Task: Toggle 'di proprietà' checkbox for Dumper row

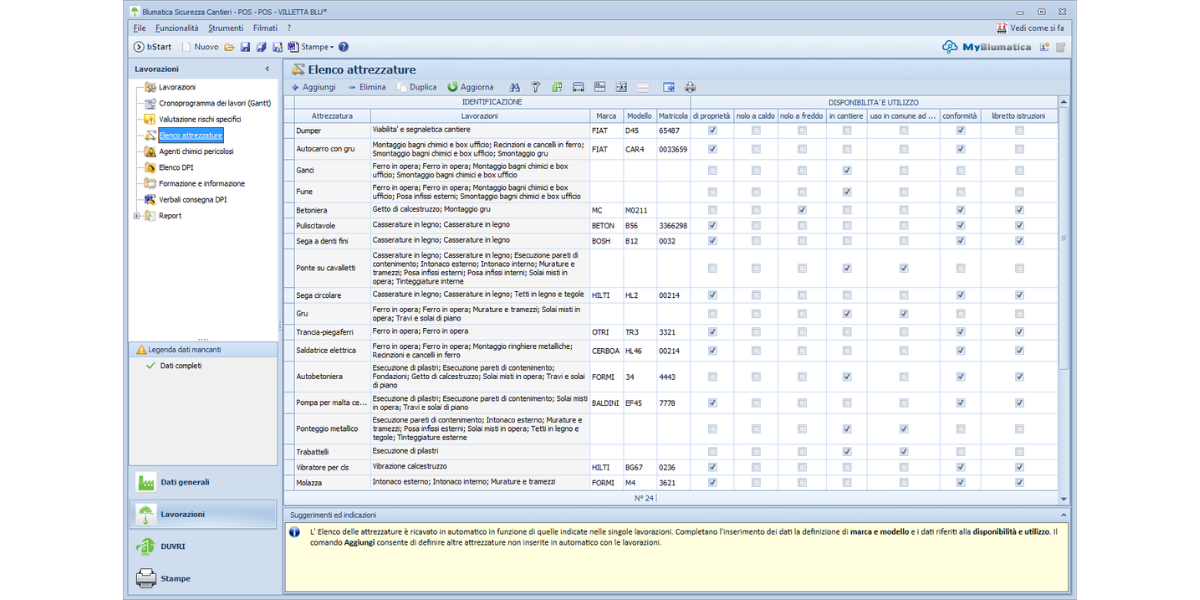Action: (712, 130)
